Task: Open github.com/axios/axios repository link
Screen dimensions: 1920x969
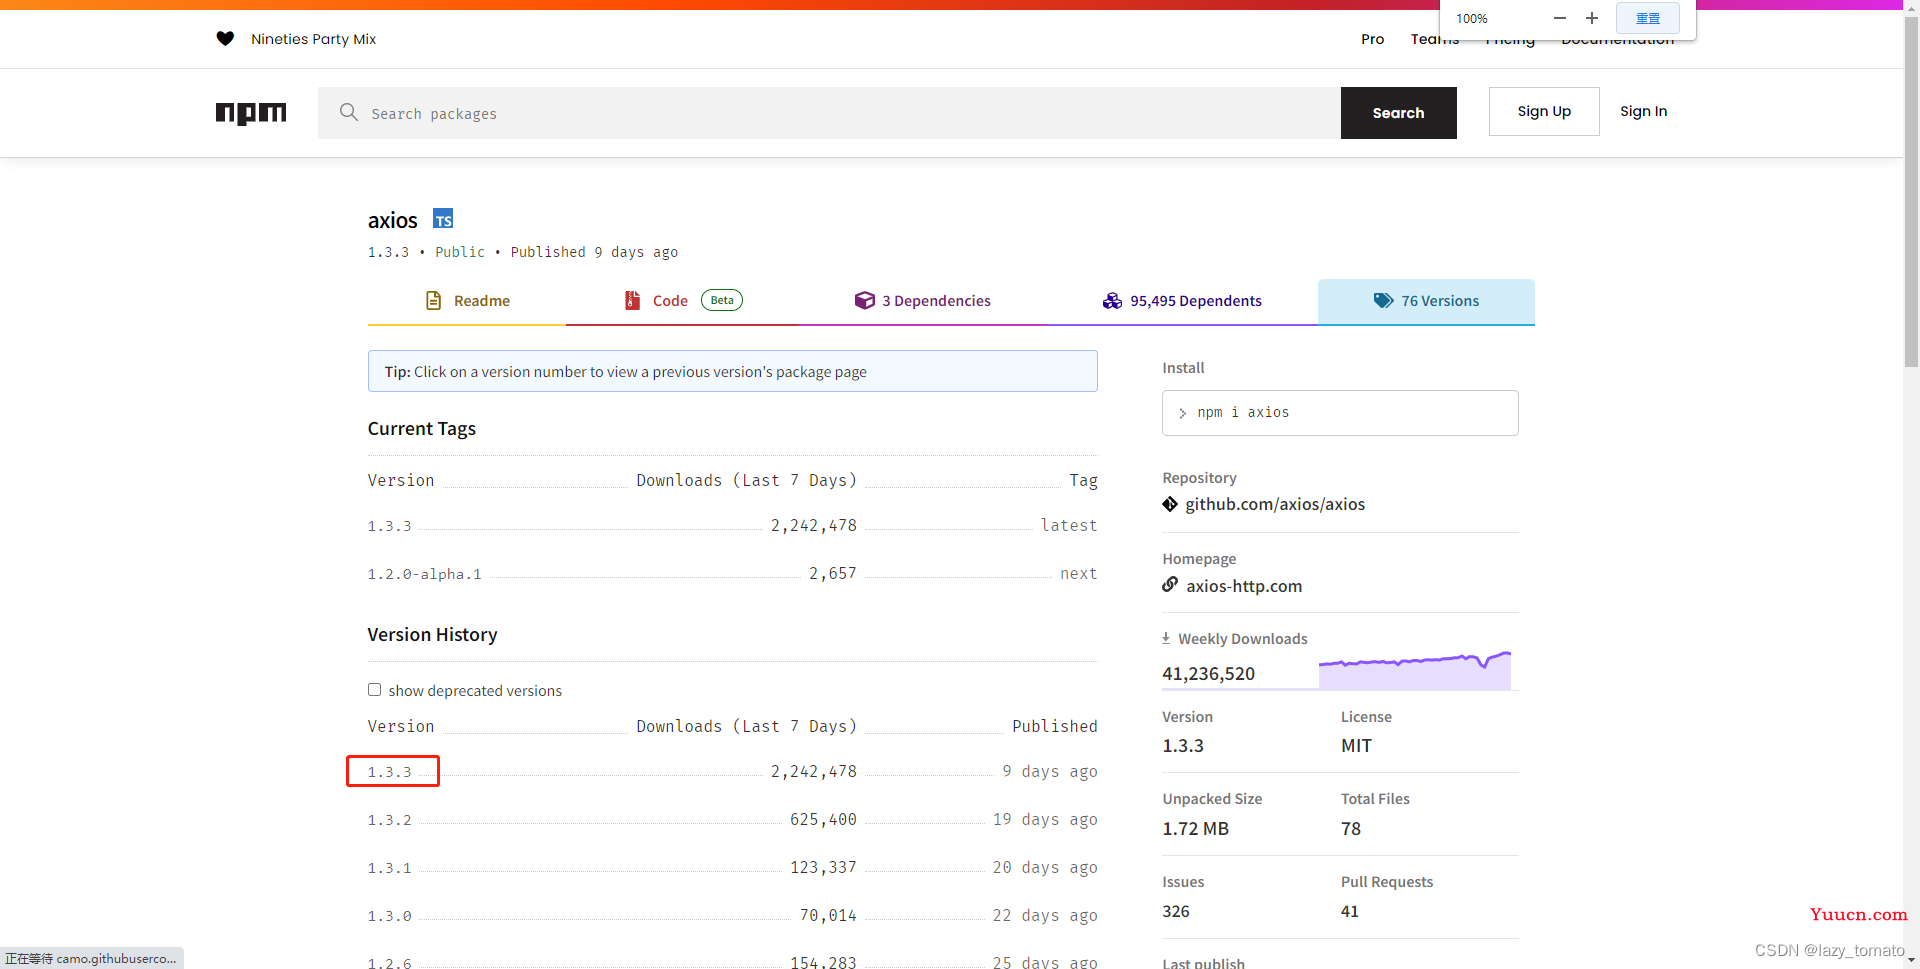Action: tap(1275, 504)
